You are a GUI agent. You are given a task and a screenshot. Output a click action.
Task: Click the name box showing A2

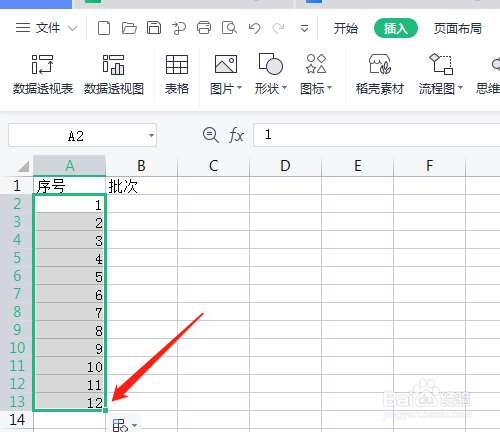pyautogui.click(x=76, y=135)
